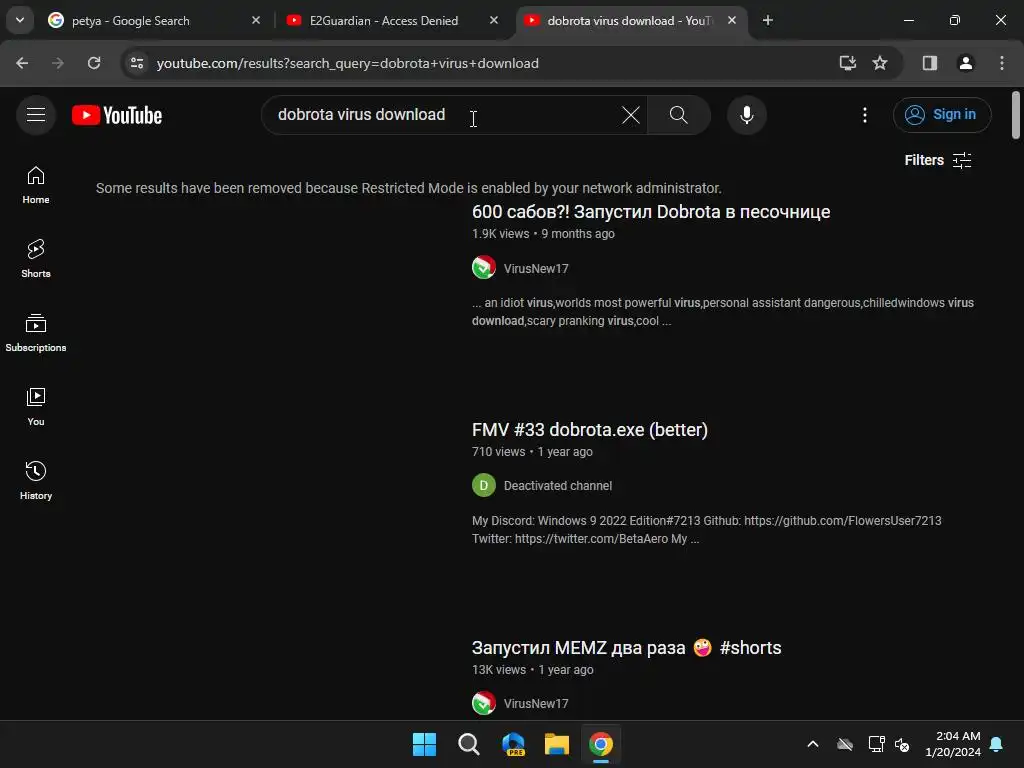Click Chrome icon on the taskbar
The height and width of the screenshot is (768, 1024).
point(601,744)
